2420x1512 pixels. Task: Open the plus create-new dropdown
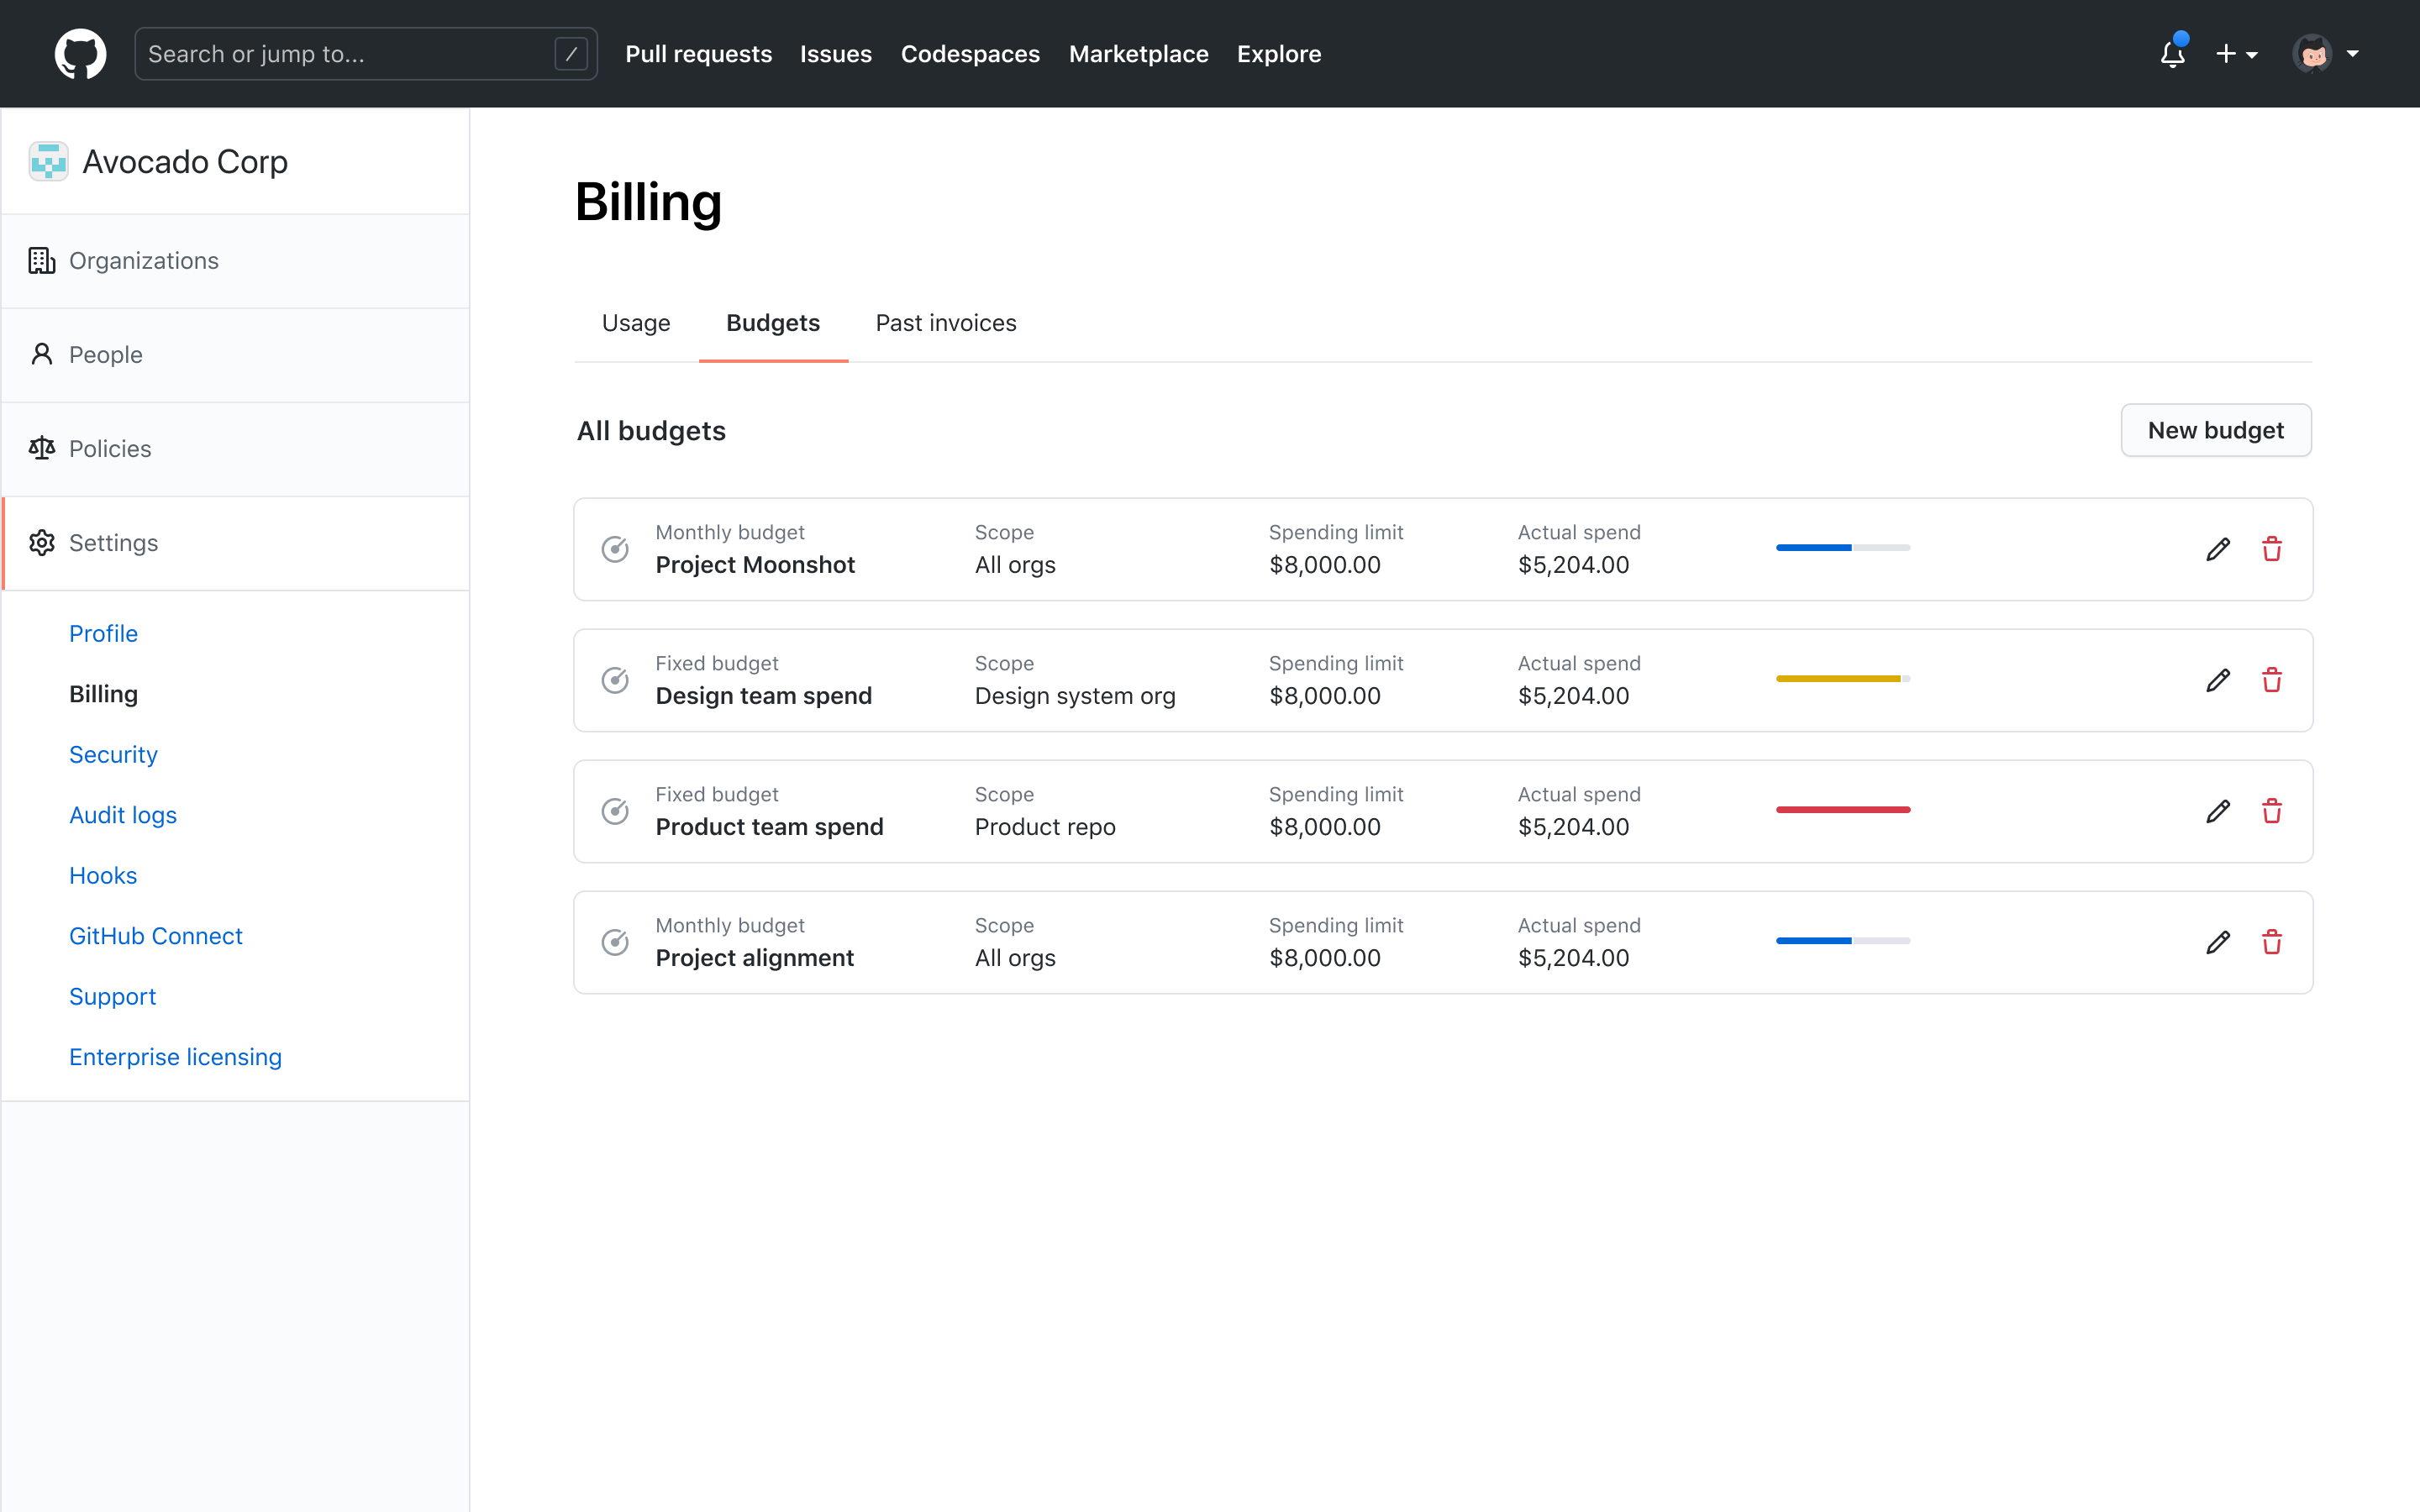click(2238, 54)
